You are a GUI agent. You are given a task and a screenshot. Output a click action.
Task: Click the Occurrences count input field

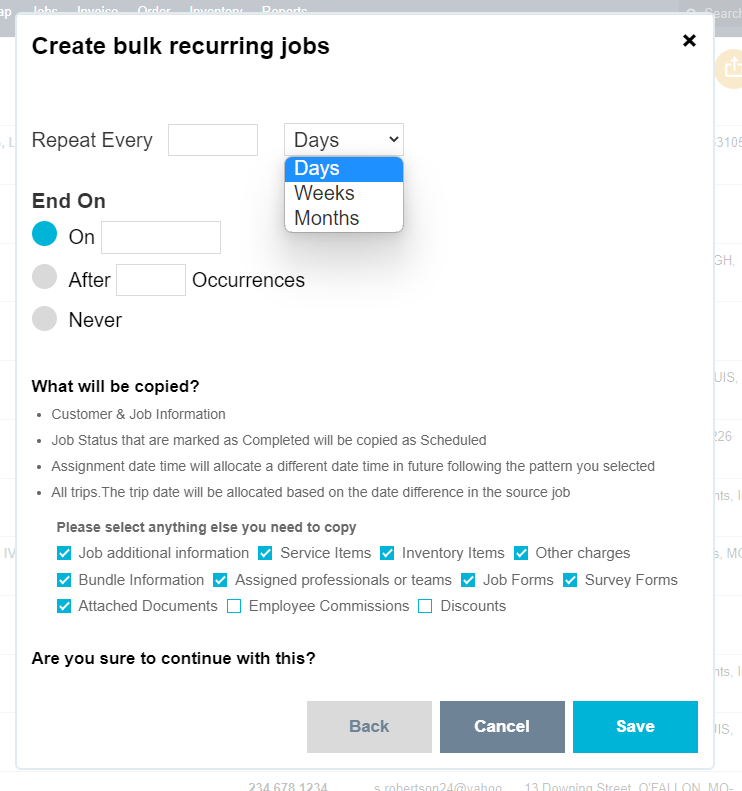(151, 280)
